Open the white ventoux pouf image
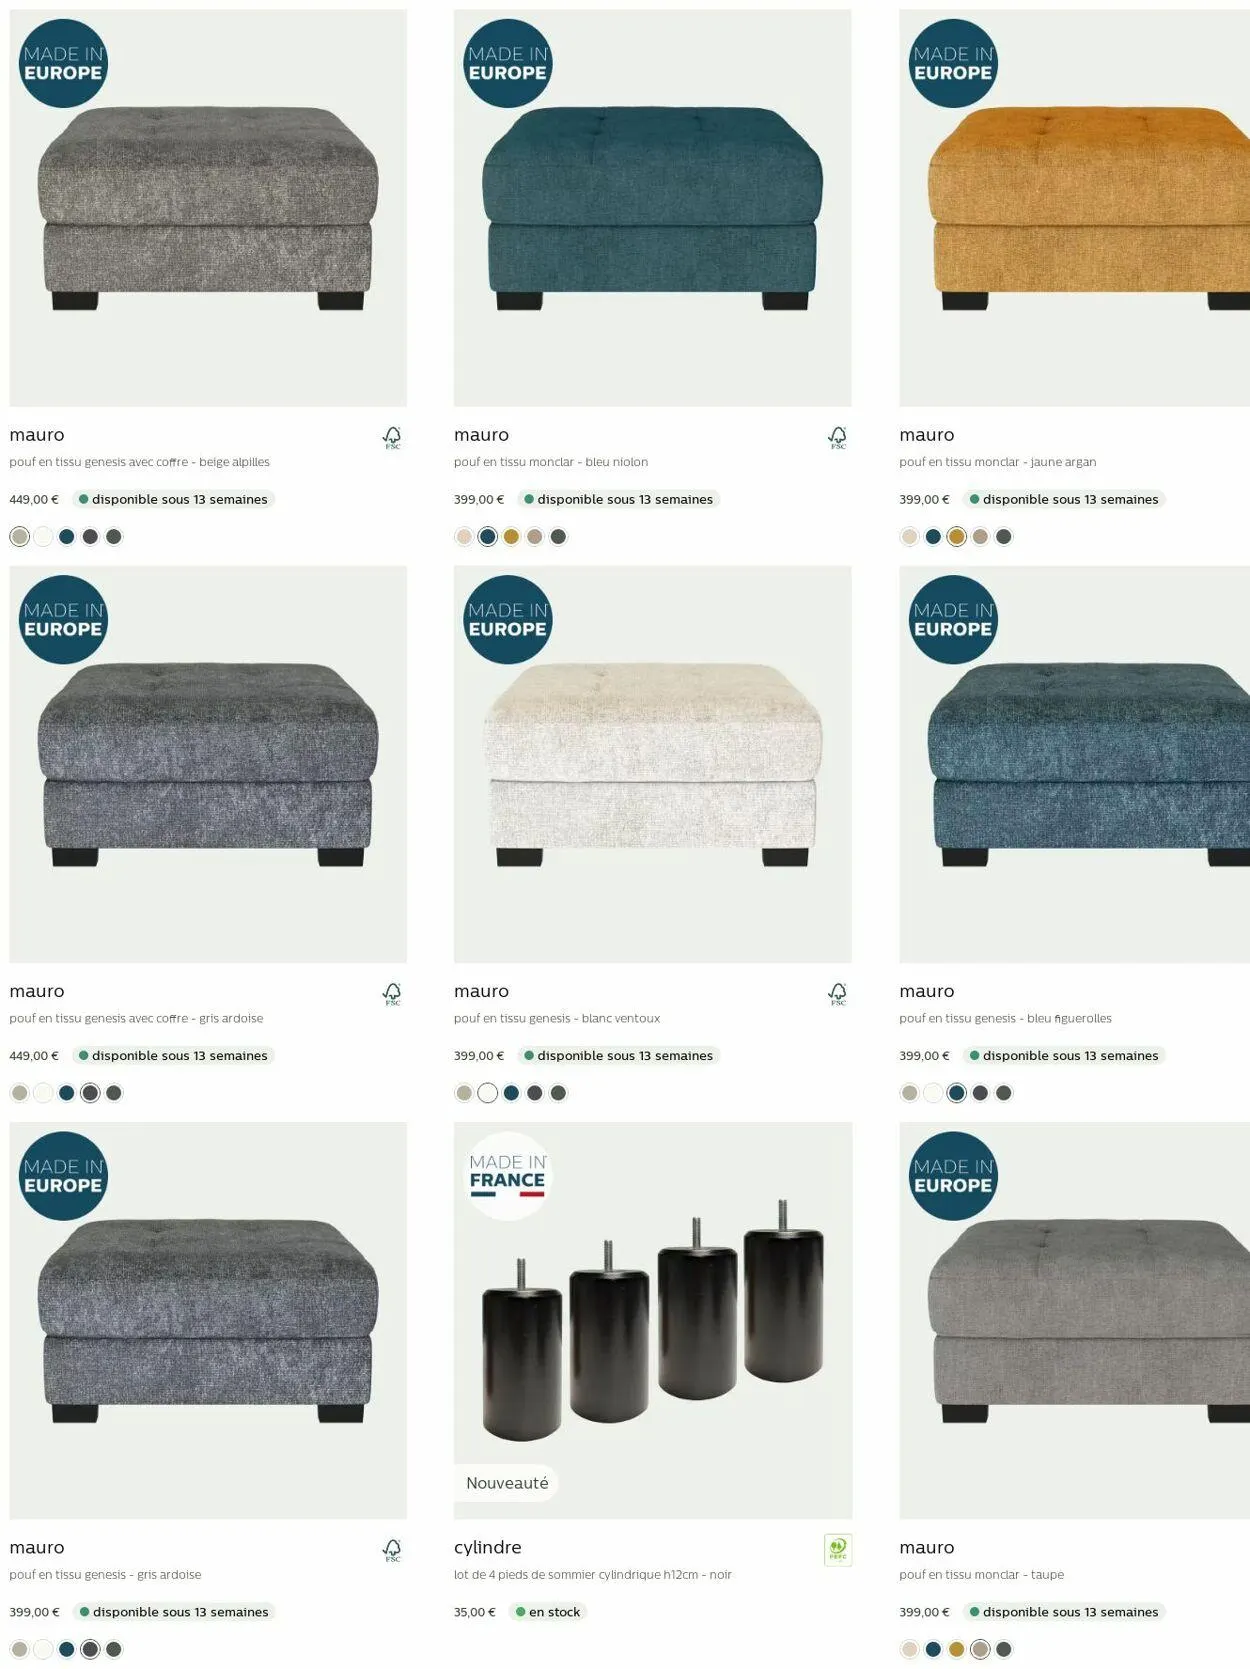The height and width of the screenshot is (1669, 1250). (652, 764)
